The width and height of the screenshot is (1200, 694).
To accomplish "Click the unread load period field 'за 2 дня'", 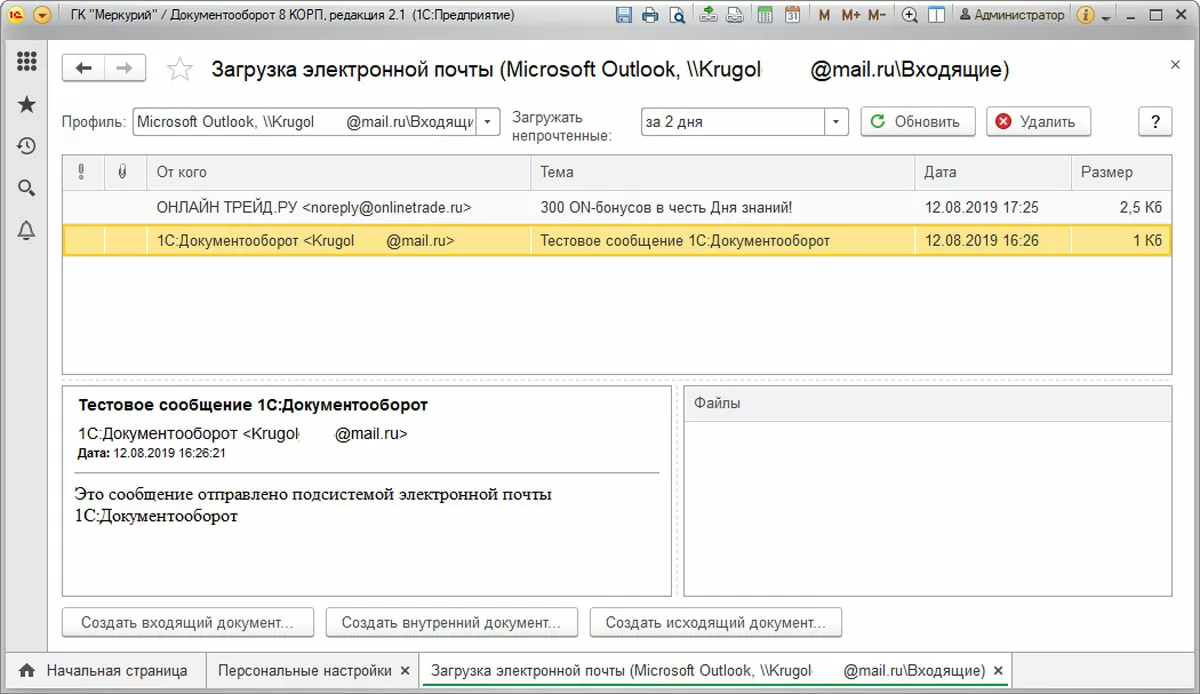I will click(733, 122).
